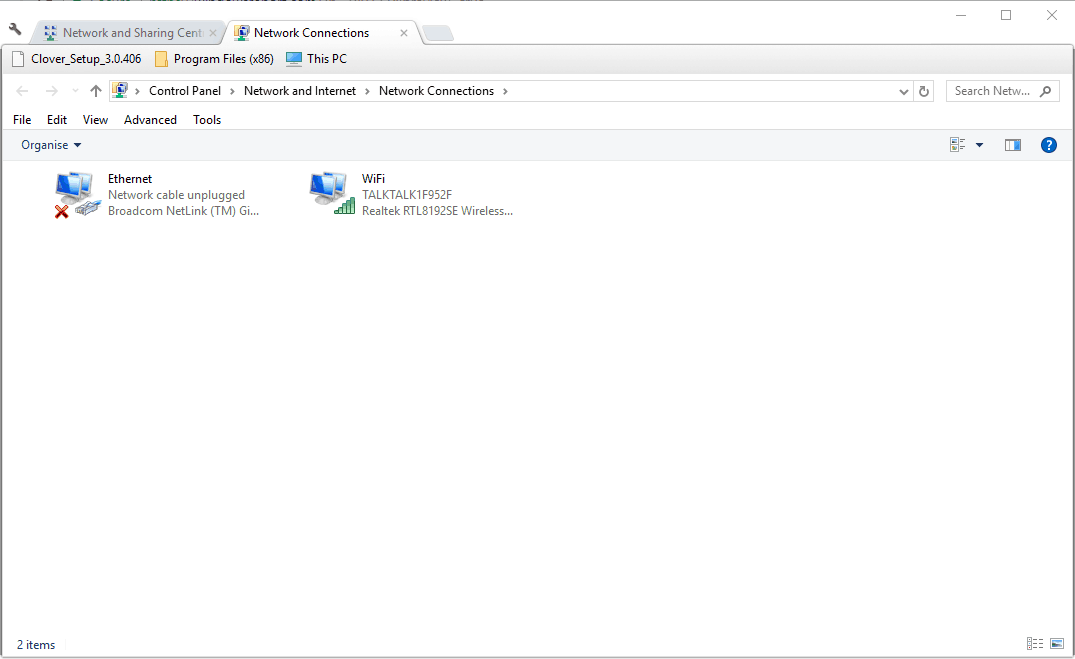Screen dimensions: 1075x659
Task: Click the WiFi connection name
Action: (x=373, y=179)
